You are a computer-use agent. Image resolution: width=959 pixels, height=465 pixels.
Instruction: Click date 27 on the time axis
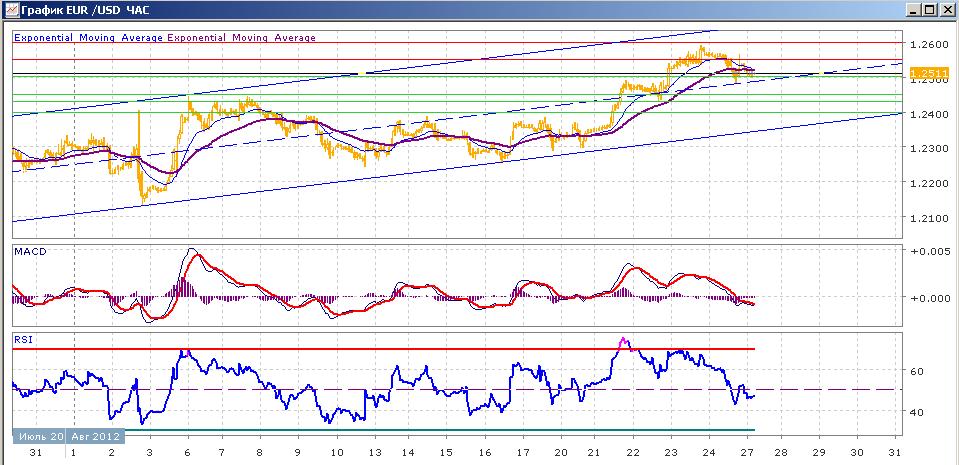[x=746, y=453]
